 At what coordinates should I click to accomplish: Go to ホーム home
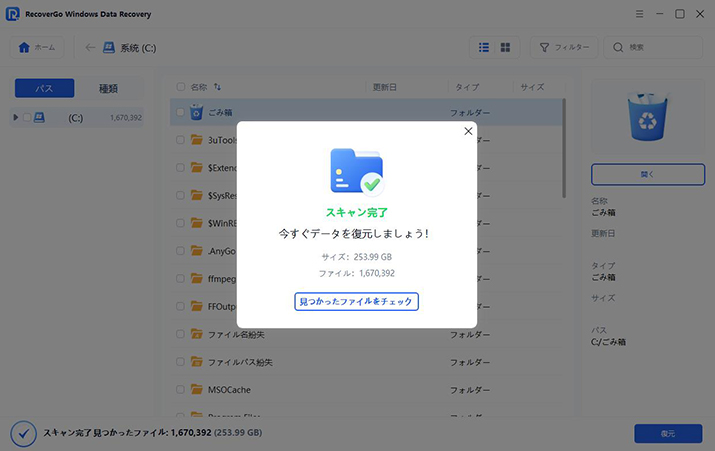[x=37, y=47]
